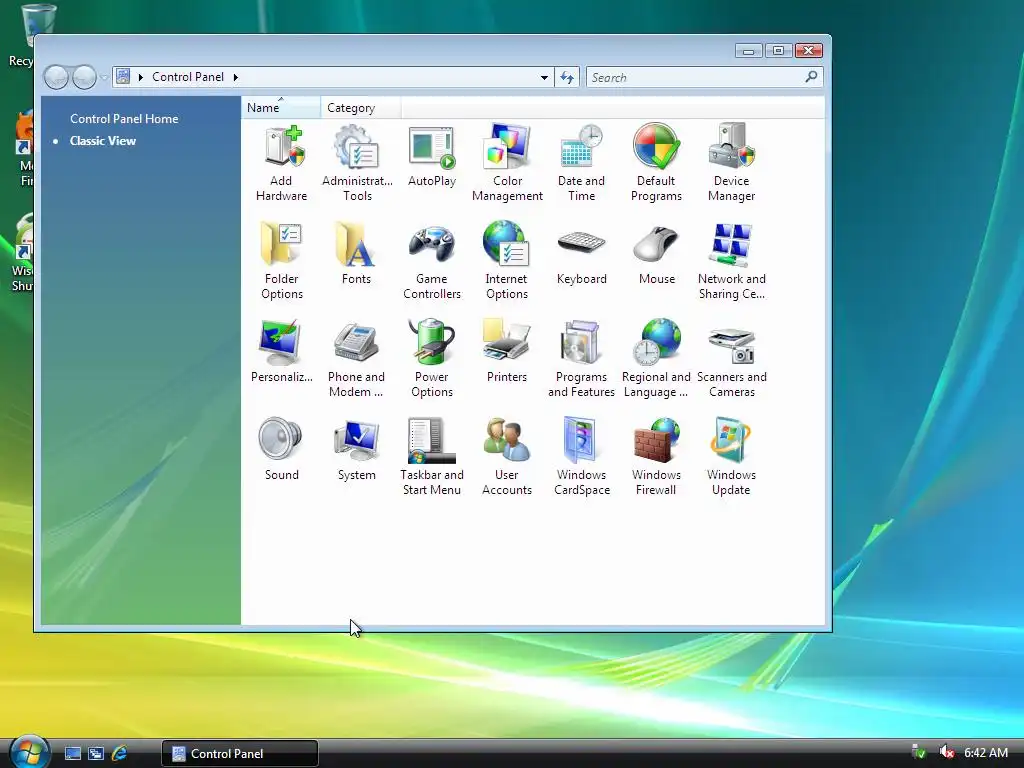Select Classic View in sidebar
Viewport: 1024px width, 768px height.
(103, 141)
